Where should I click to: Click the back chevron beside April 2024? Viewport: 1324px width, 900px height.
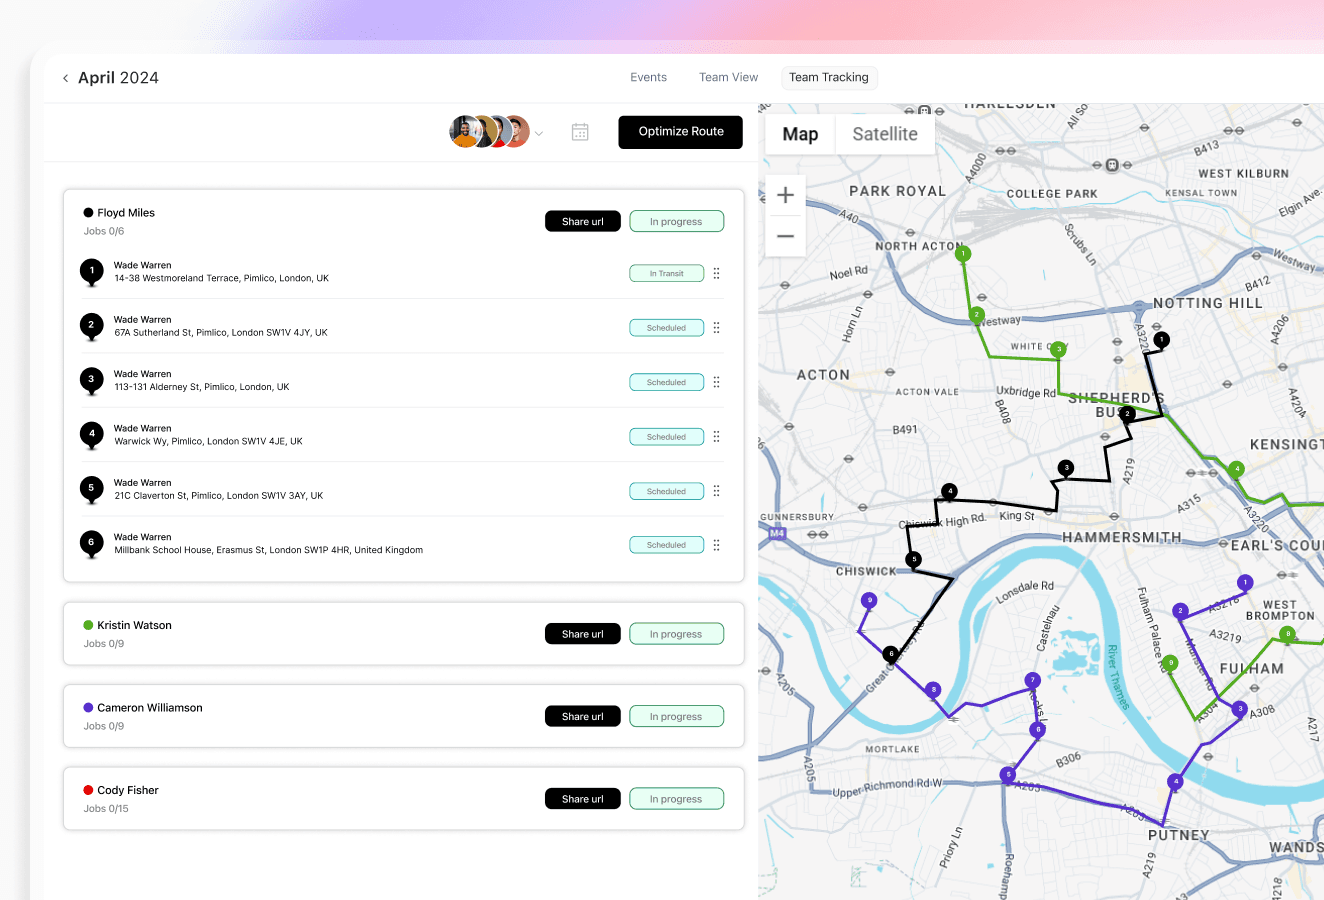tap(65, 77)
